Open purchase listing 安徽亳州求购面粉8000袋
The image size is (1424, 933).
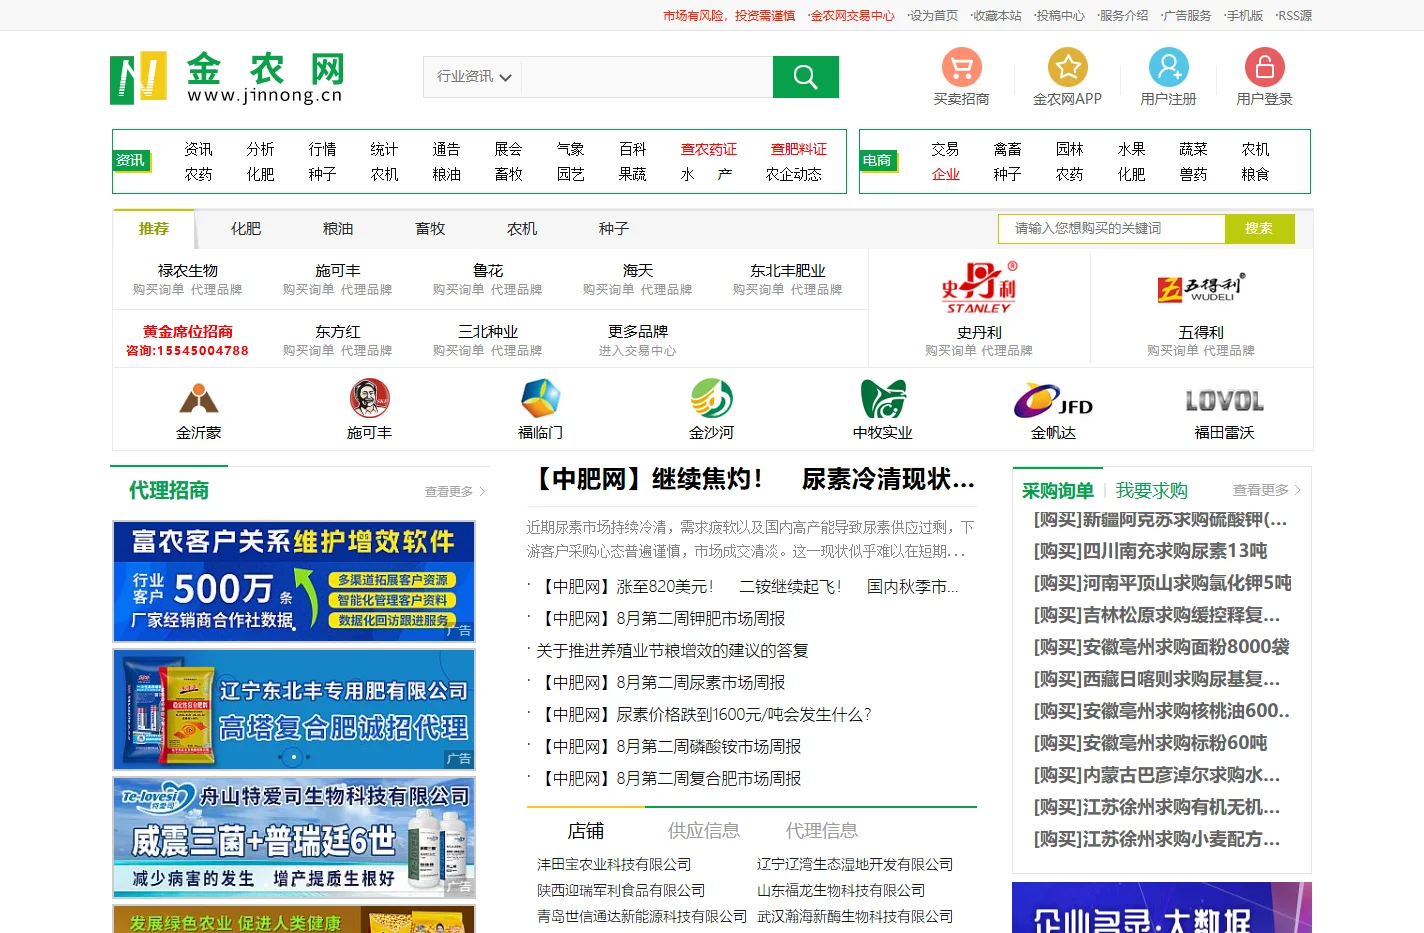pyautogui.click(x=1161, y=647)
